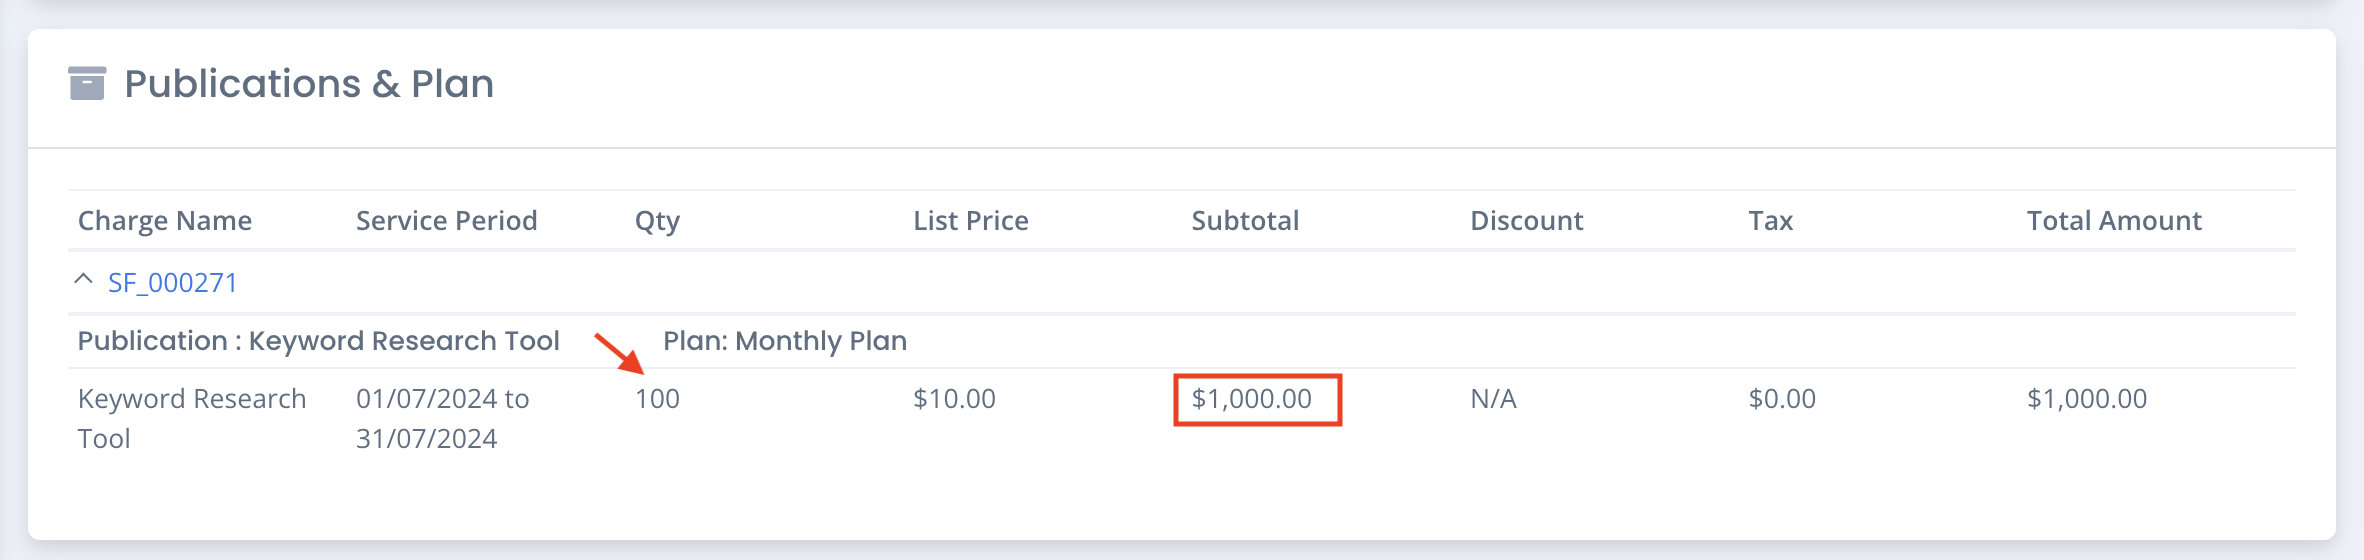Click the Publications & Plan heading
The height and width of the screenshot is (560, 2364).
[309, 84]
